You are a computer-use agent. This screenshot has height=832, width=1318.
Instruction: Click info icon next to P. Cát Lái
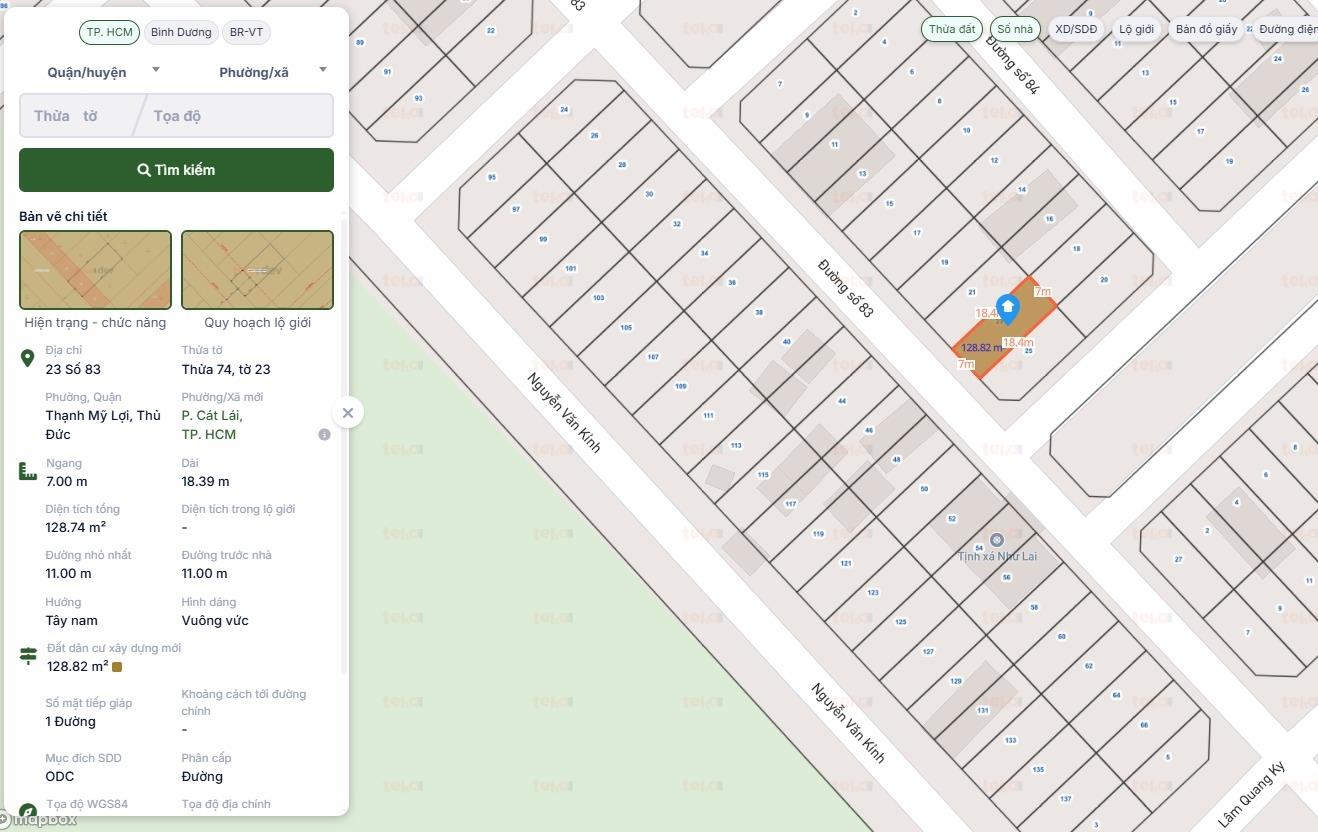[324, 435]
